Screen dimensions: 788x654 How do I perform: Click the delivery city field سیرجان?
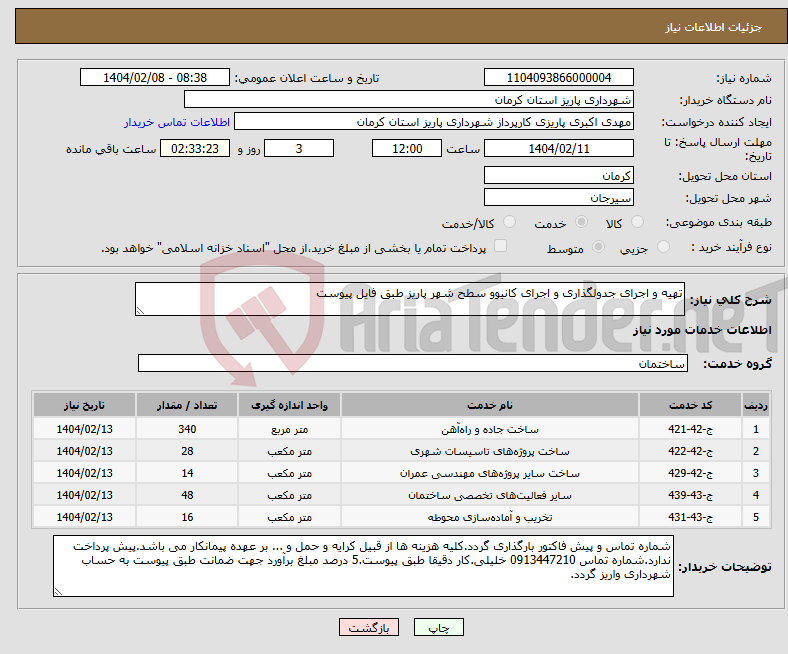[558, 197]
